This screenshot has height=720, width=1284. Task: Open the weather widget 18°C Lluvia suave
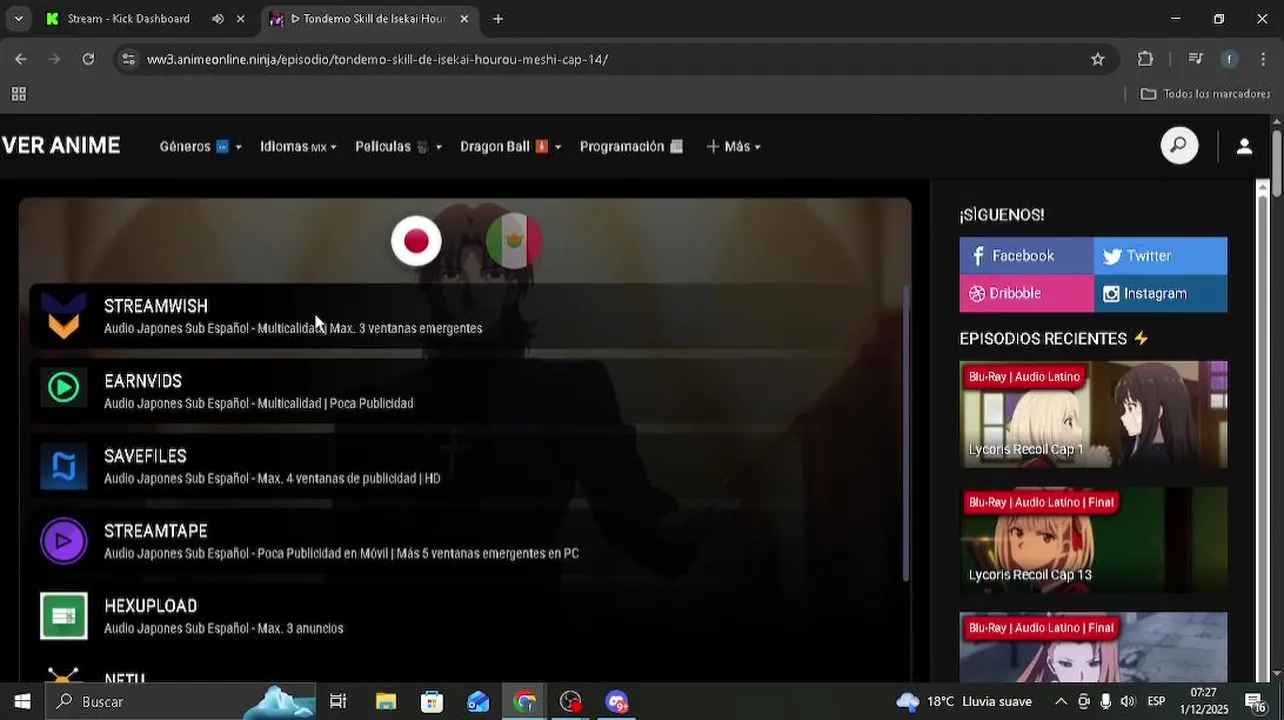click(964, 702)
